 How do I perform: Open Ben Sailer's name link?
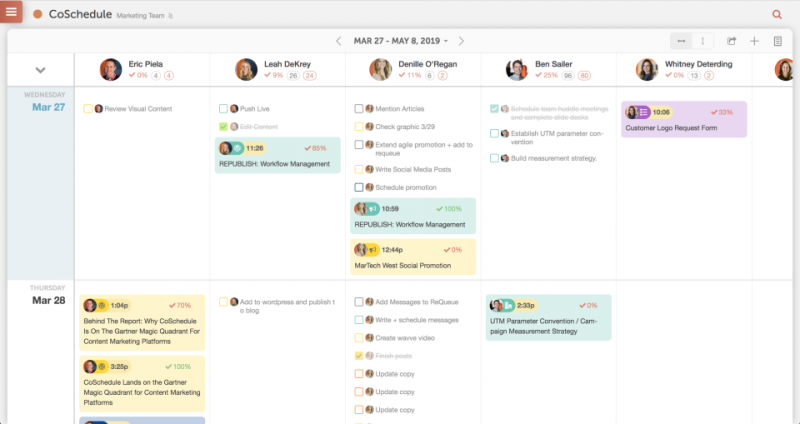pyautogui.click(x=554, y=64)
